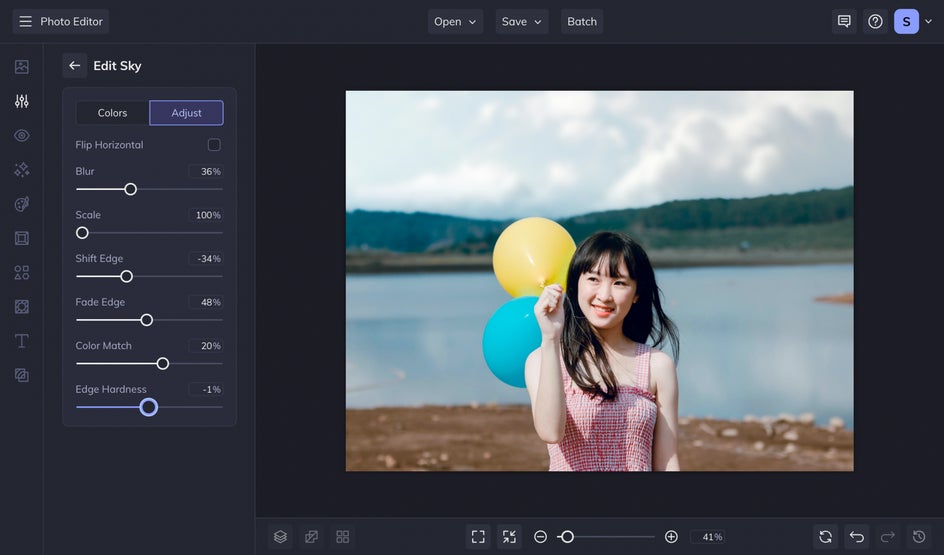Open the Frames sidebar icon
This screenshot has height=555, width=944.
click(x=22, y=238)
